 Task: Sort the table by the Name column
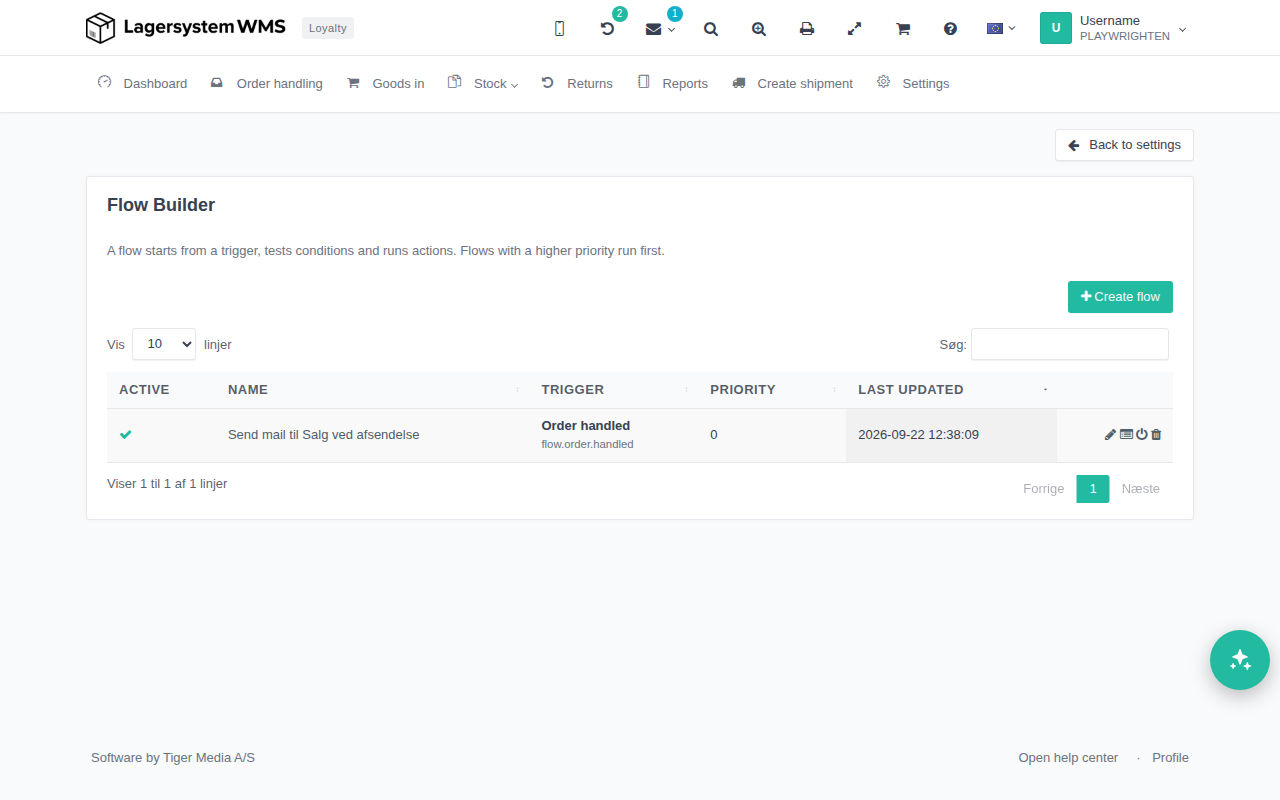[x=374, y=390]
